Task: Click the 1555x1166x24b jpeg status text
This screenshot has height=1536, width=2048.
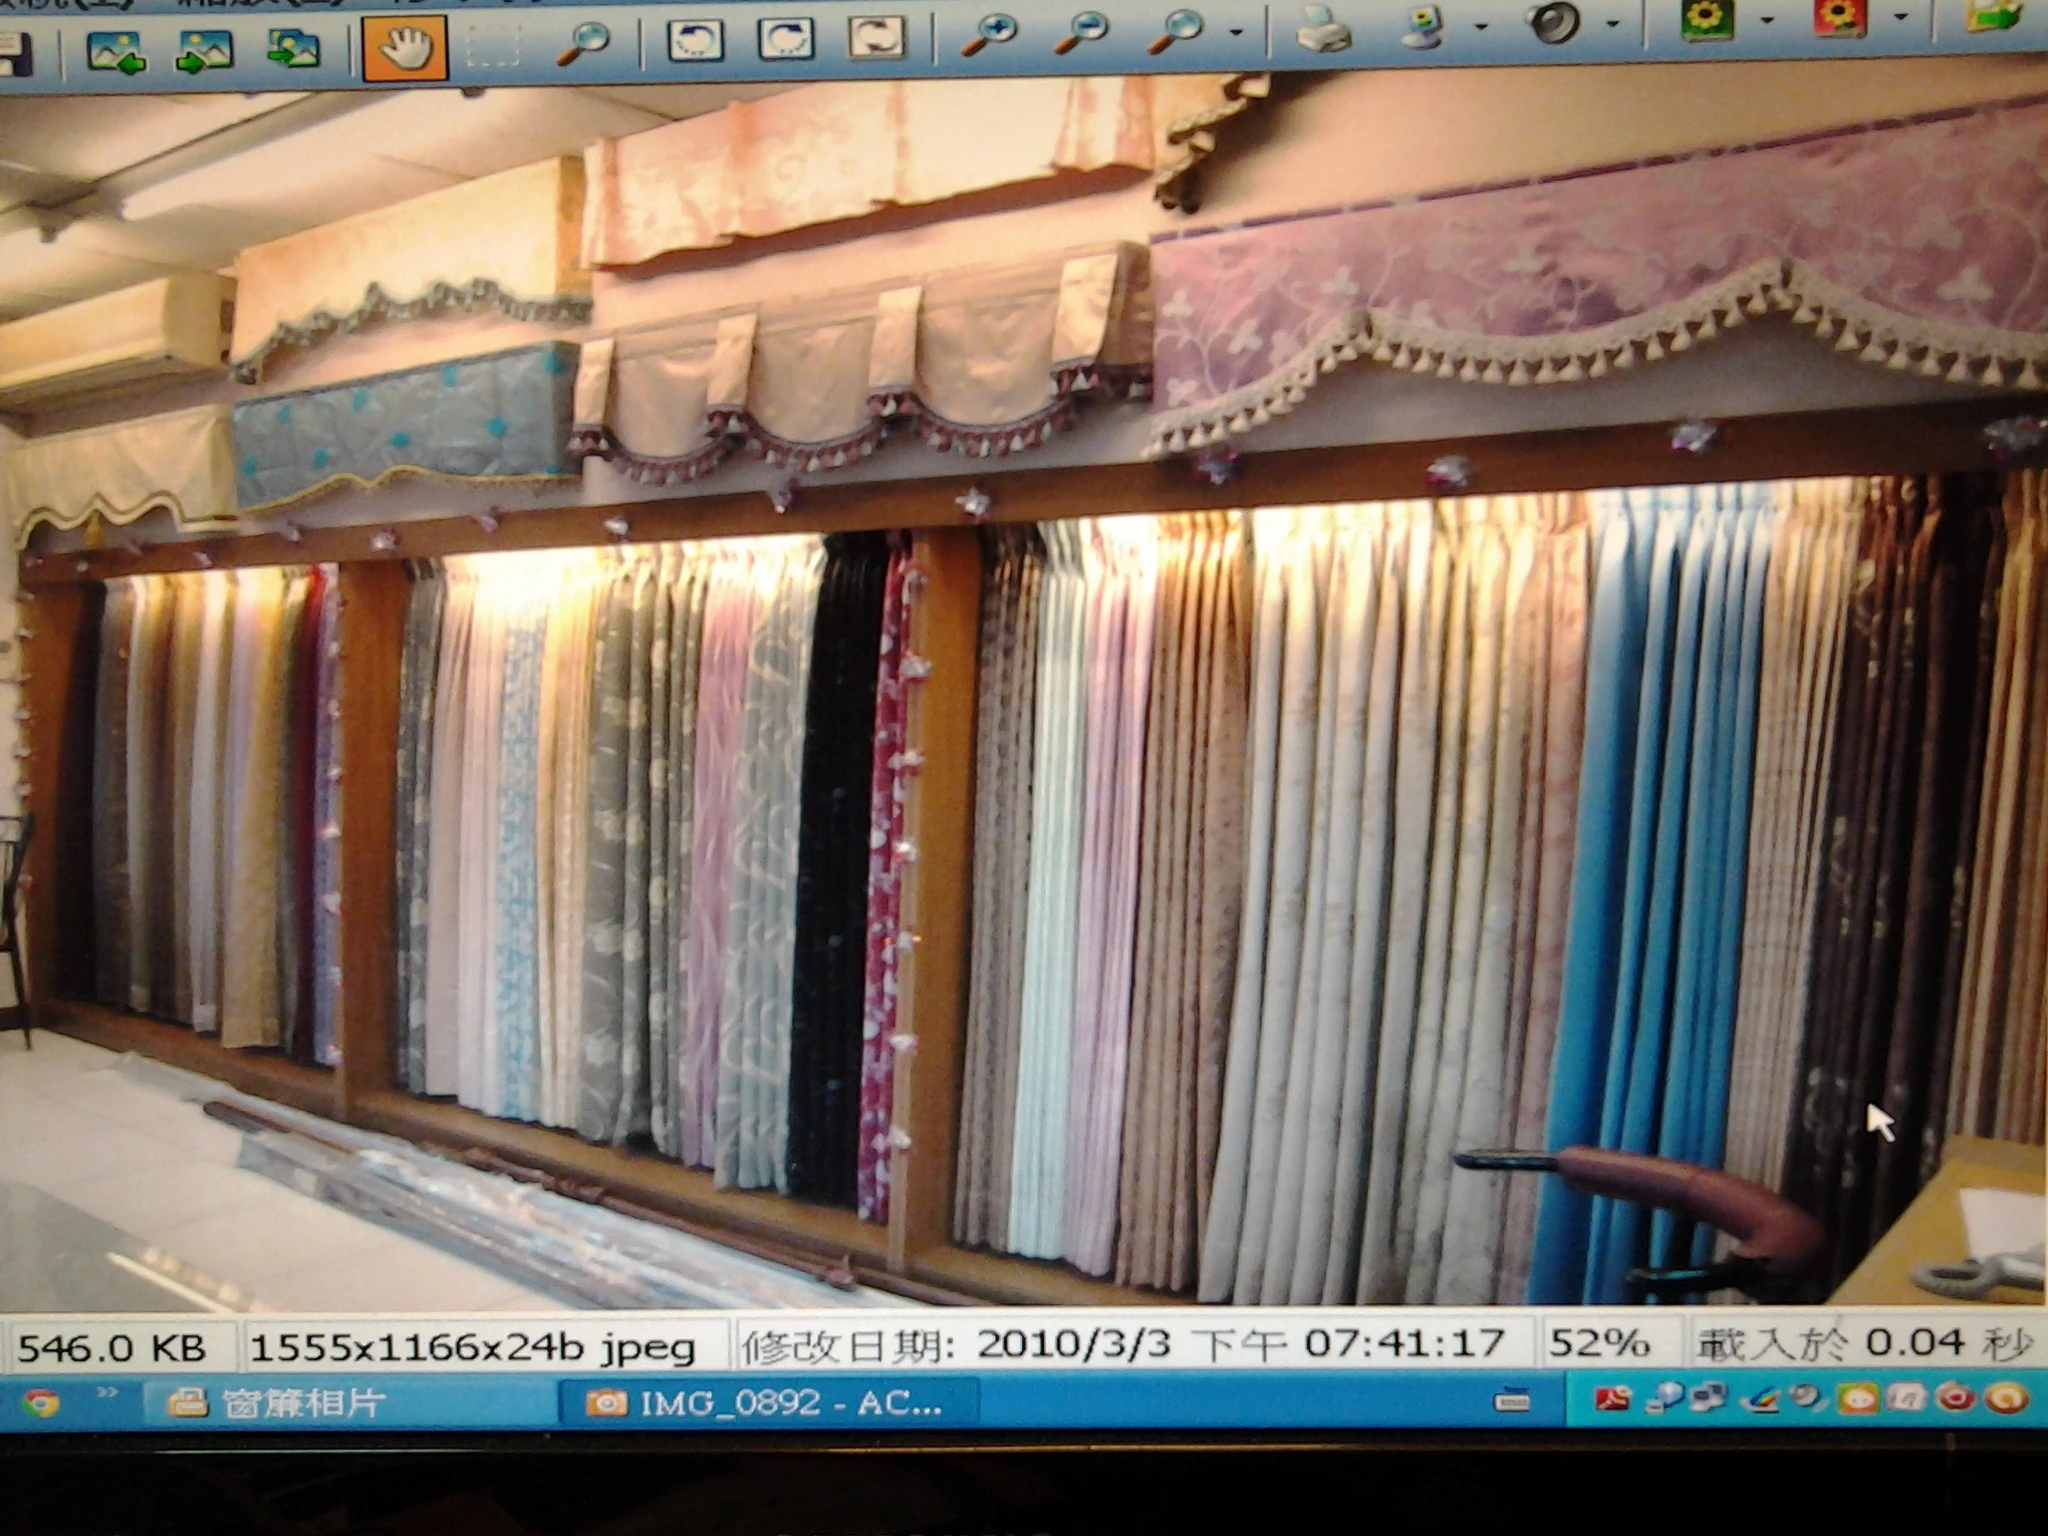Action: (x=472, y=1349)
